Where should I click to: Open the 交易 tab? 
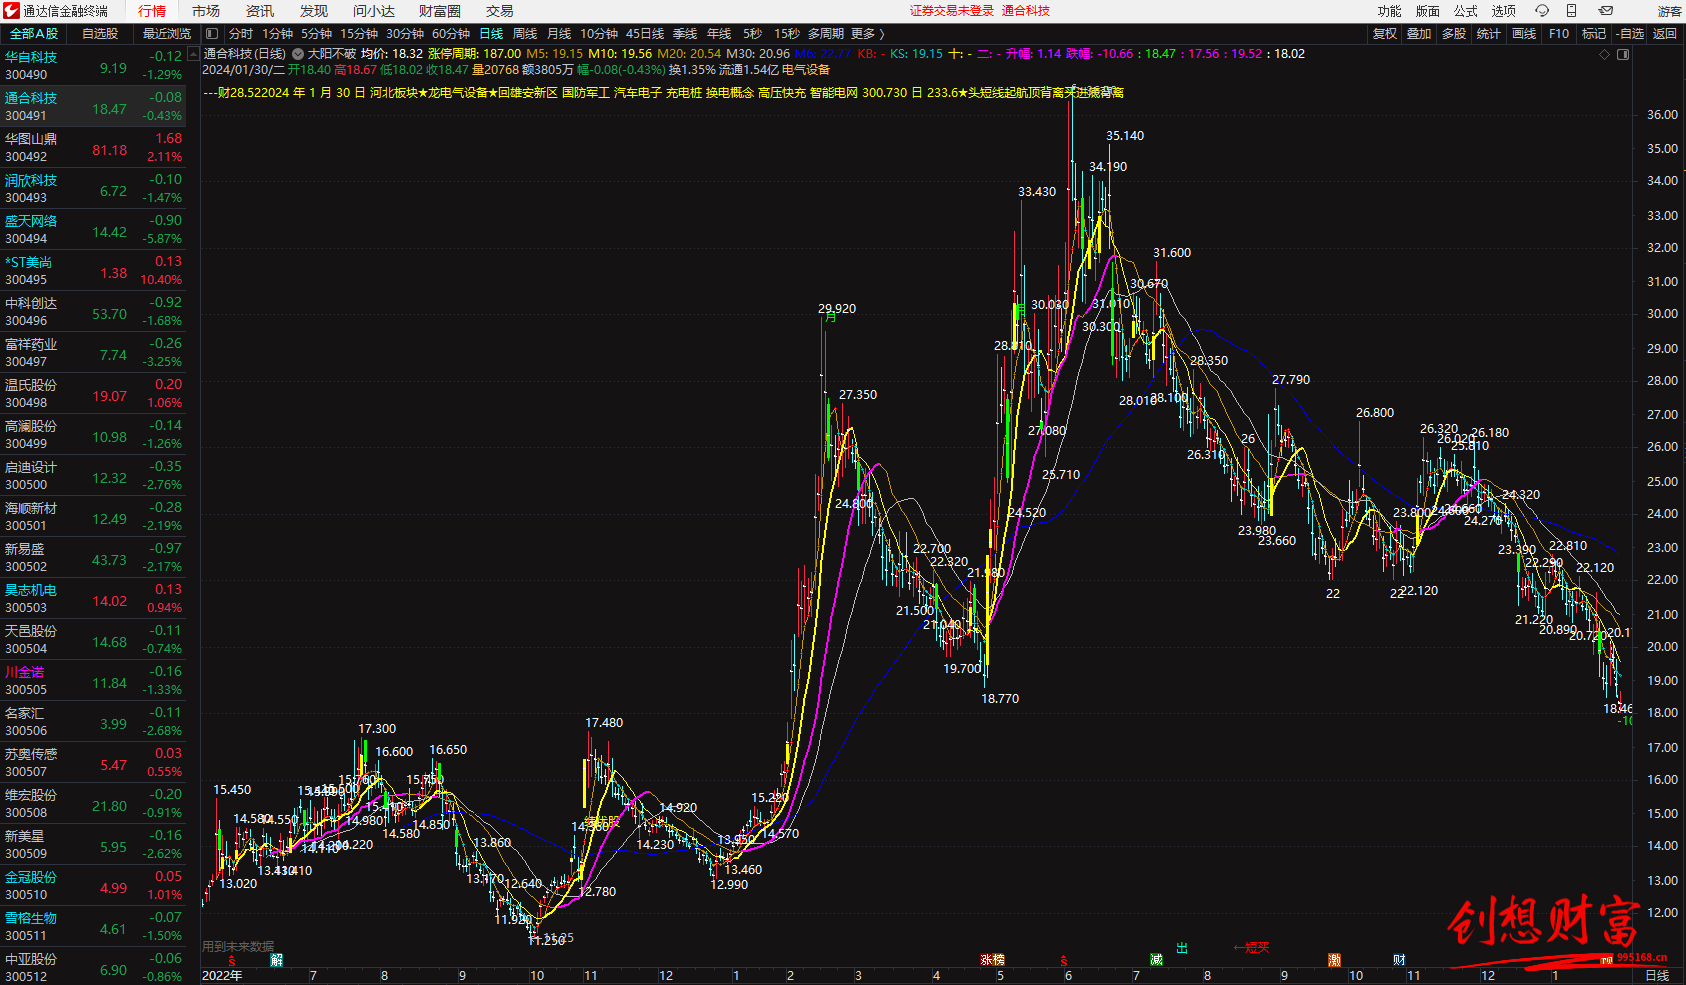[x=500, y=11]
